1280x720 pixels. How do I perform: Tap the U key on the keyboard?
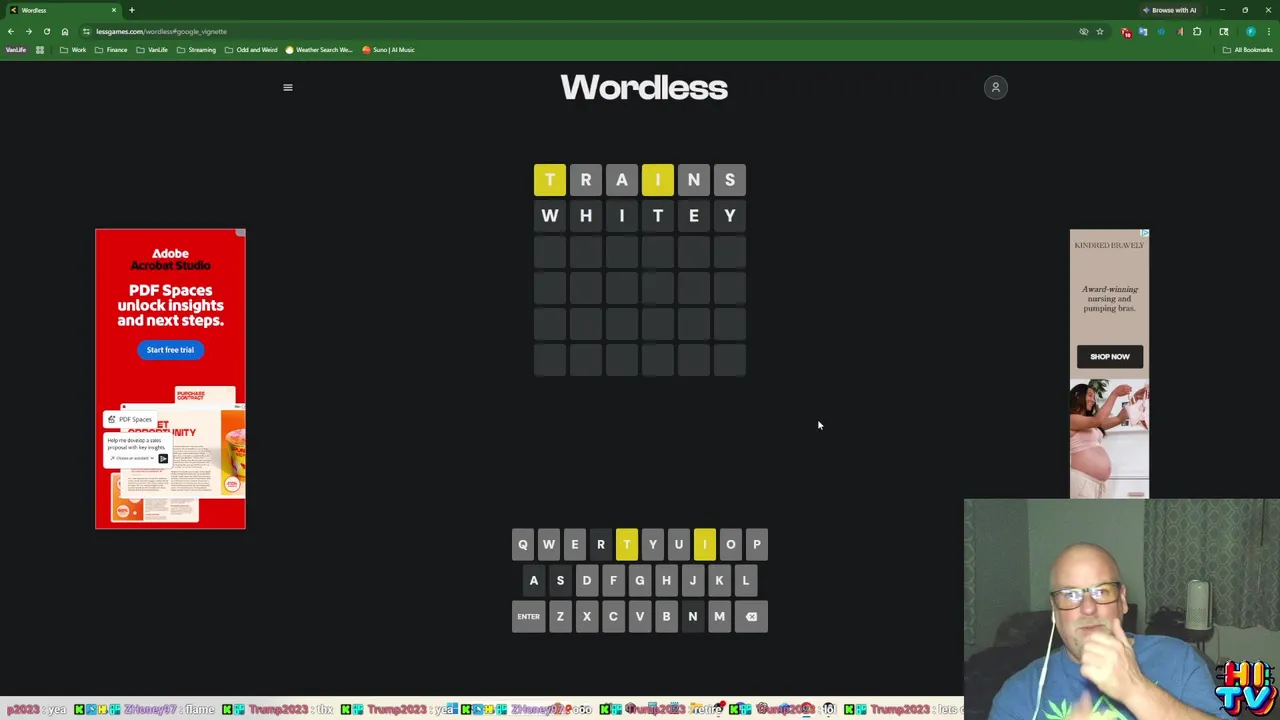678,544
